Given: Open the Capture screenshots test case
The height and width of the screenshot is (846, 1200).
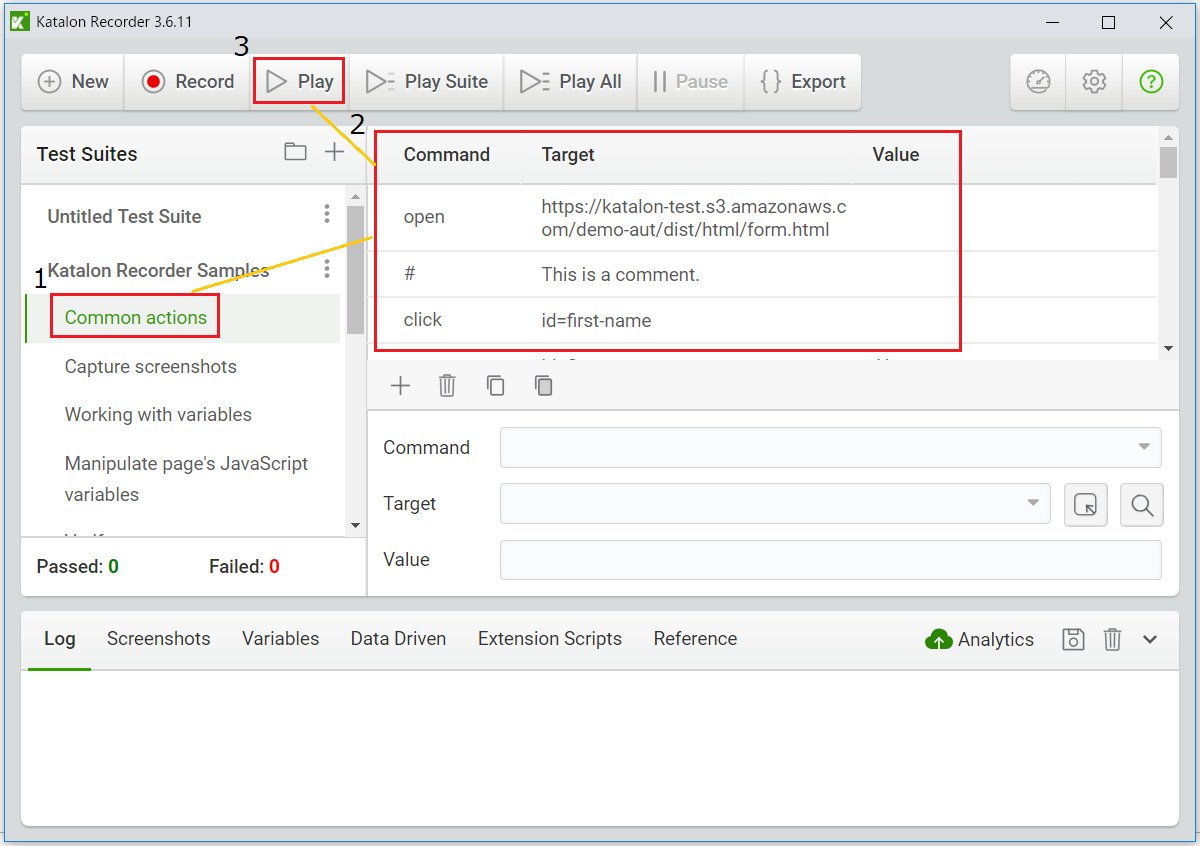Looking at the screenshot, I should tap(151, 366).
